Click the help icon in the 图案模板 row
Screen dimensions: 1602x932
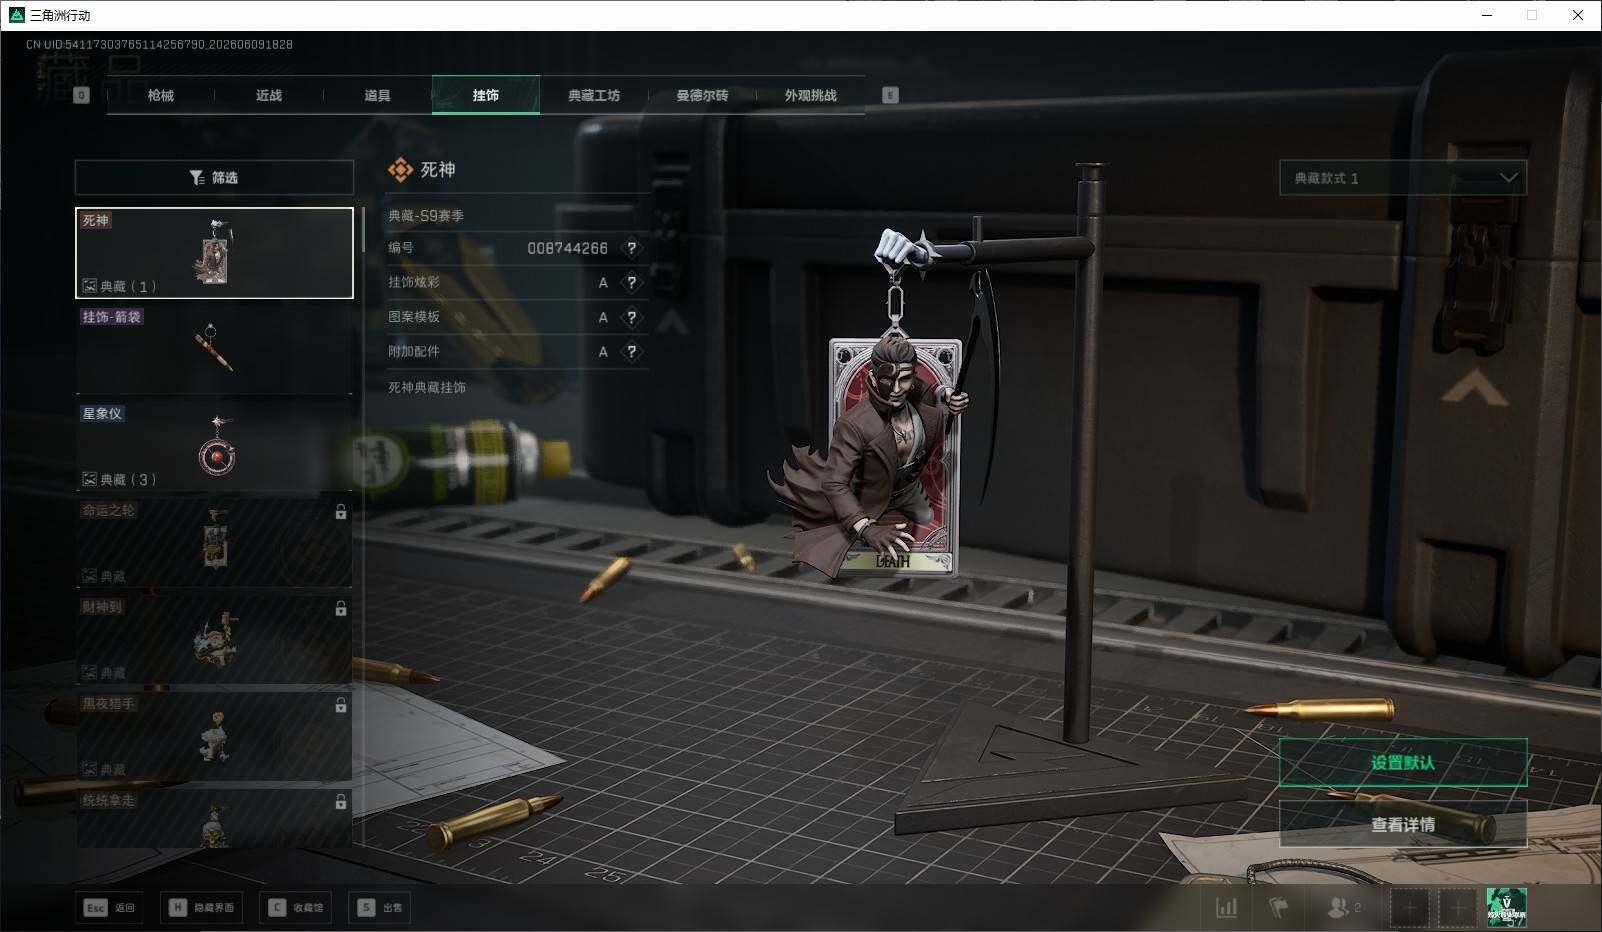point(631,317)
